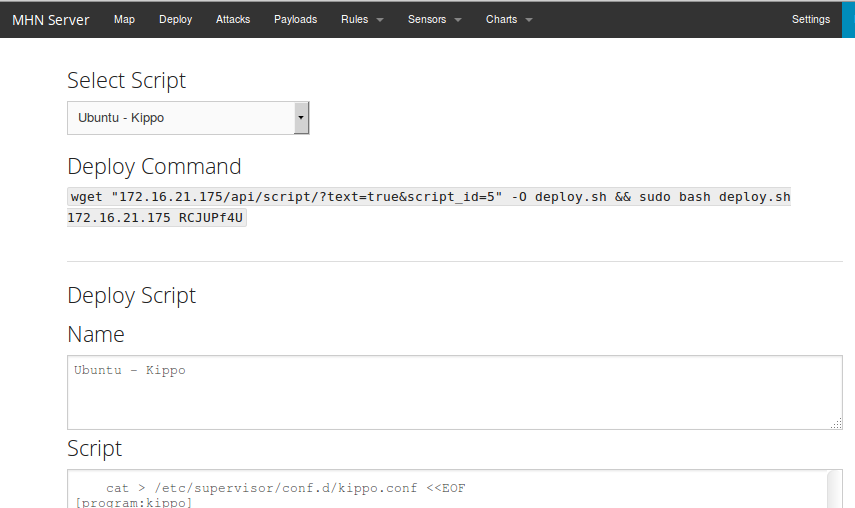
Task: Open the Attacks page
Action: pos(233,20)
